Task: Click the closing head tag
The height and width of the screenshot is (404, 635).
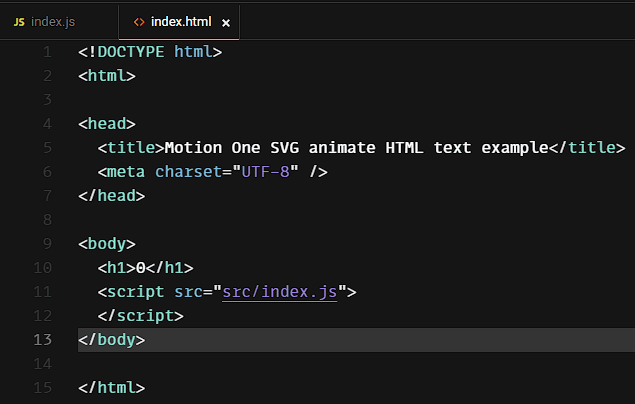Action: click(x=111, y=196)
